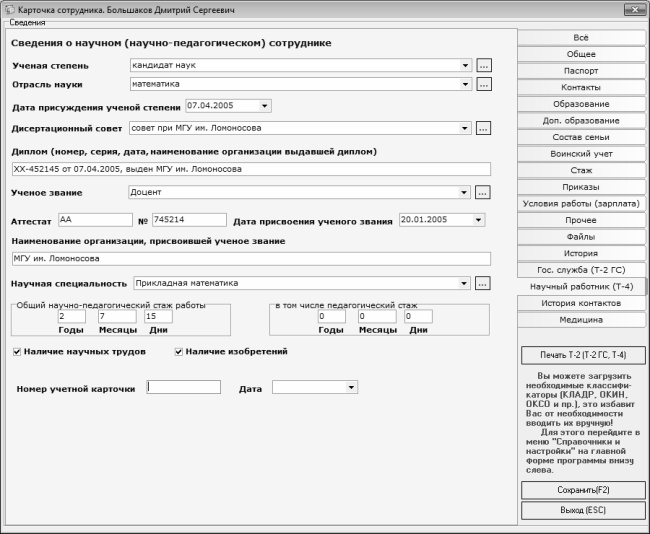Open the Ученое звание lookup ellipsis button

click(x=484, y=191)
